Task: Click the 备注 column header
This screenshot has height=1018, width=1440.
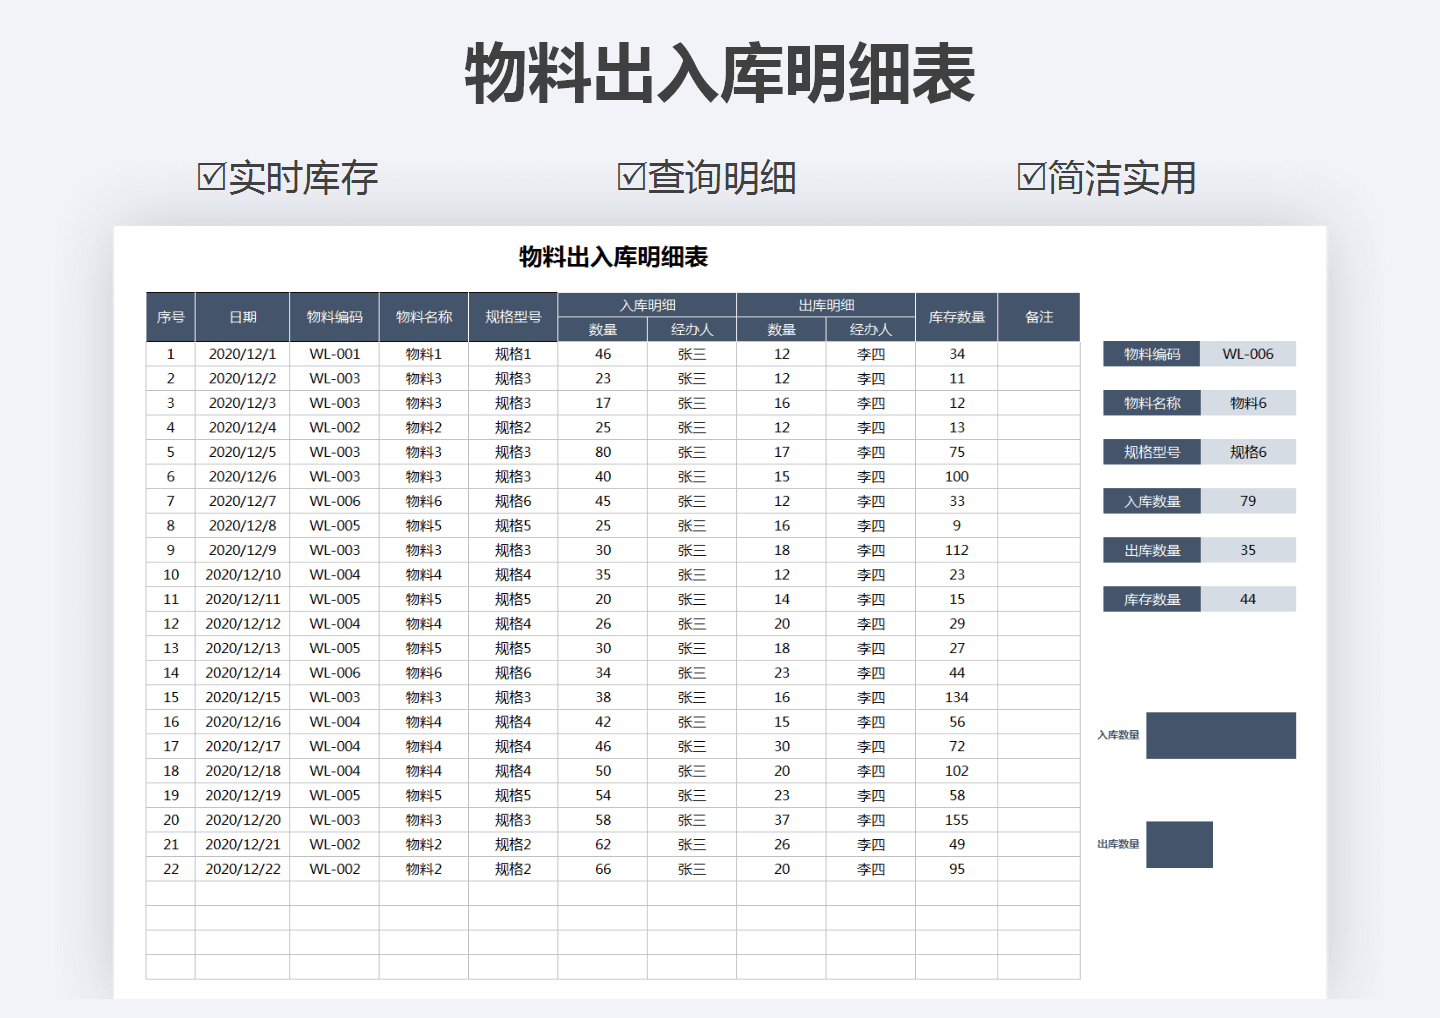Action: tap(1039, 316)
